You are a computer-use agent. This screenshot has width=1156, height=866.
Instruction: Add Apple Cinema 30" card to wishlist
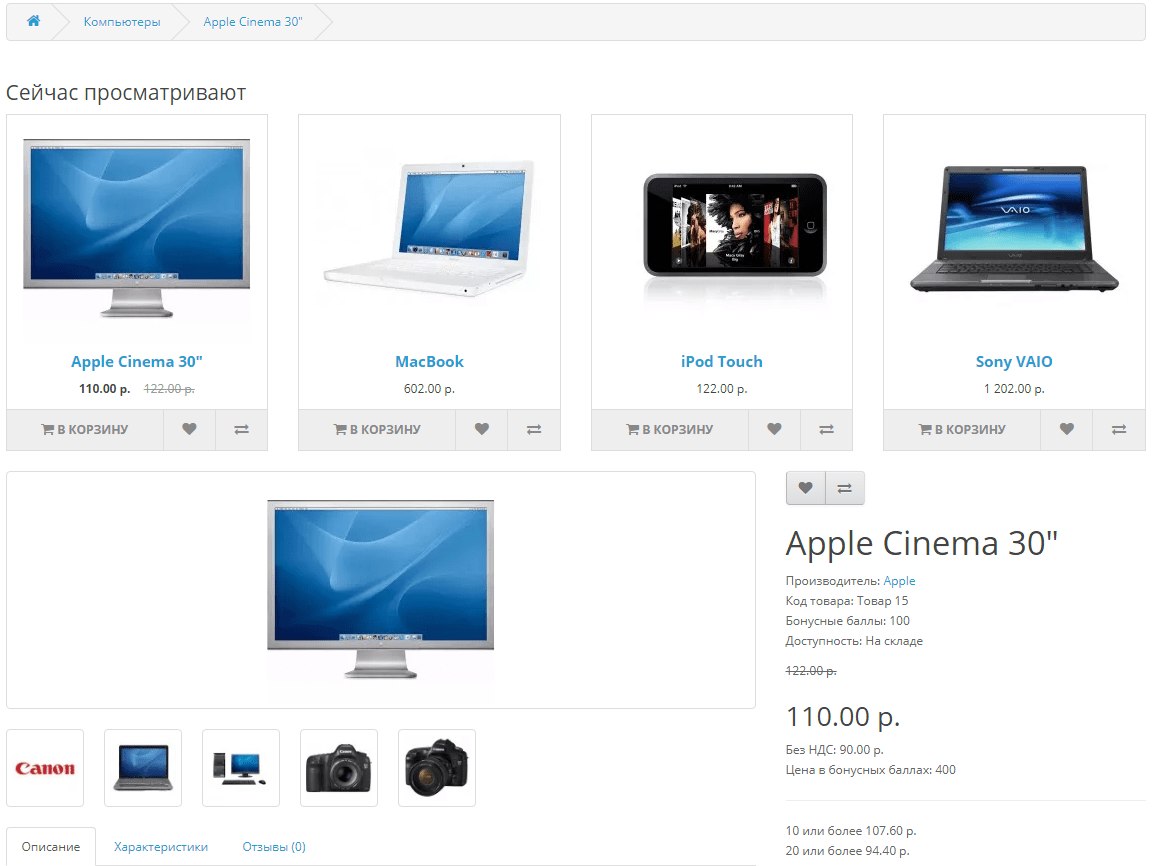click(189, 429)
